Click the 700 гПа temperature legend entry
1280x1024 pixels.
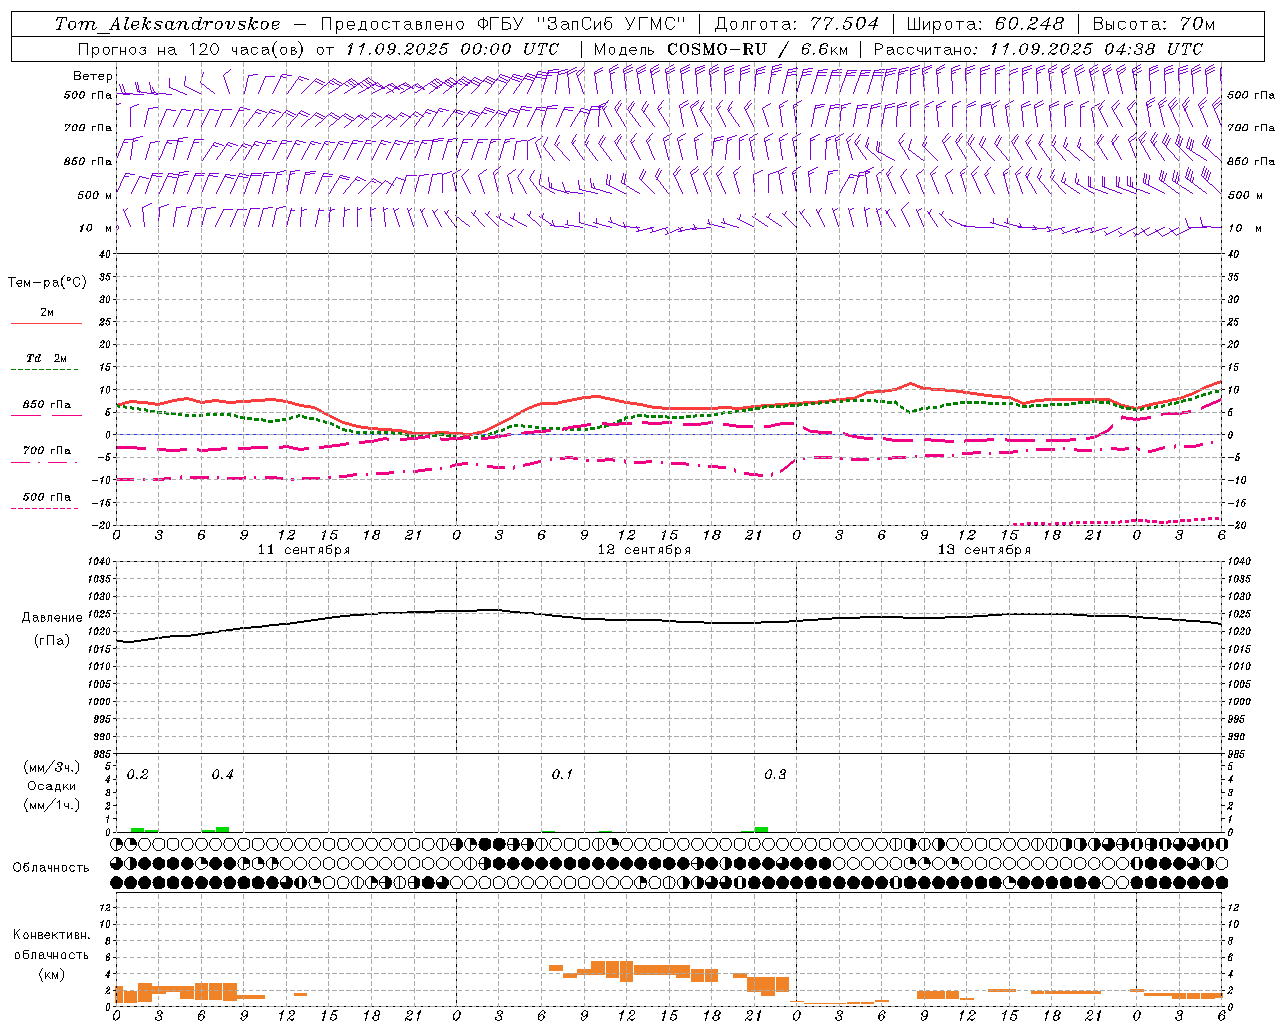pos(47,451)
